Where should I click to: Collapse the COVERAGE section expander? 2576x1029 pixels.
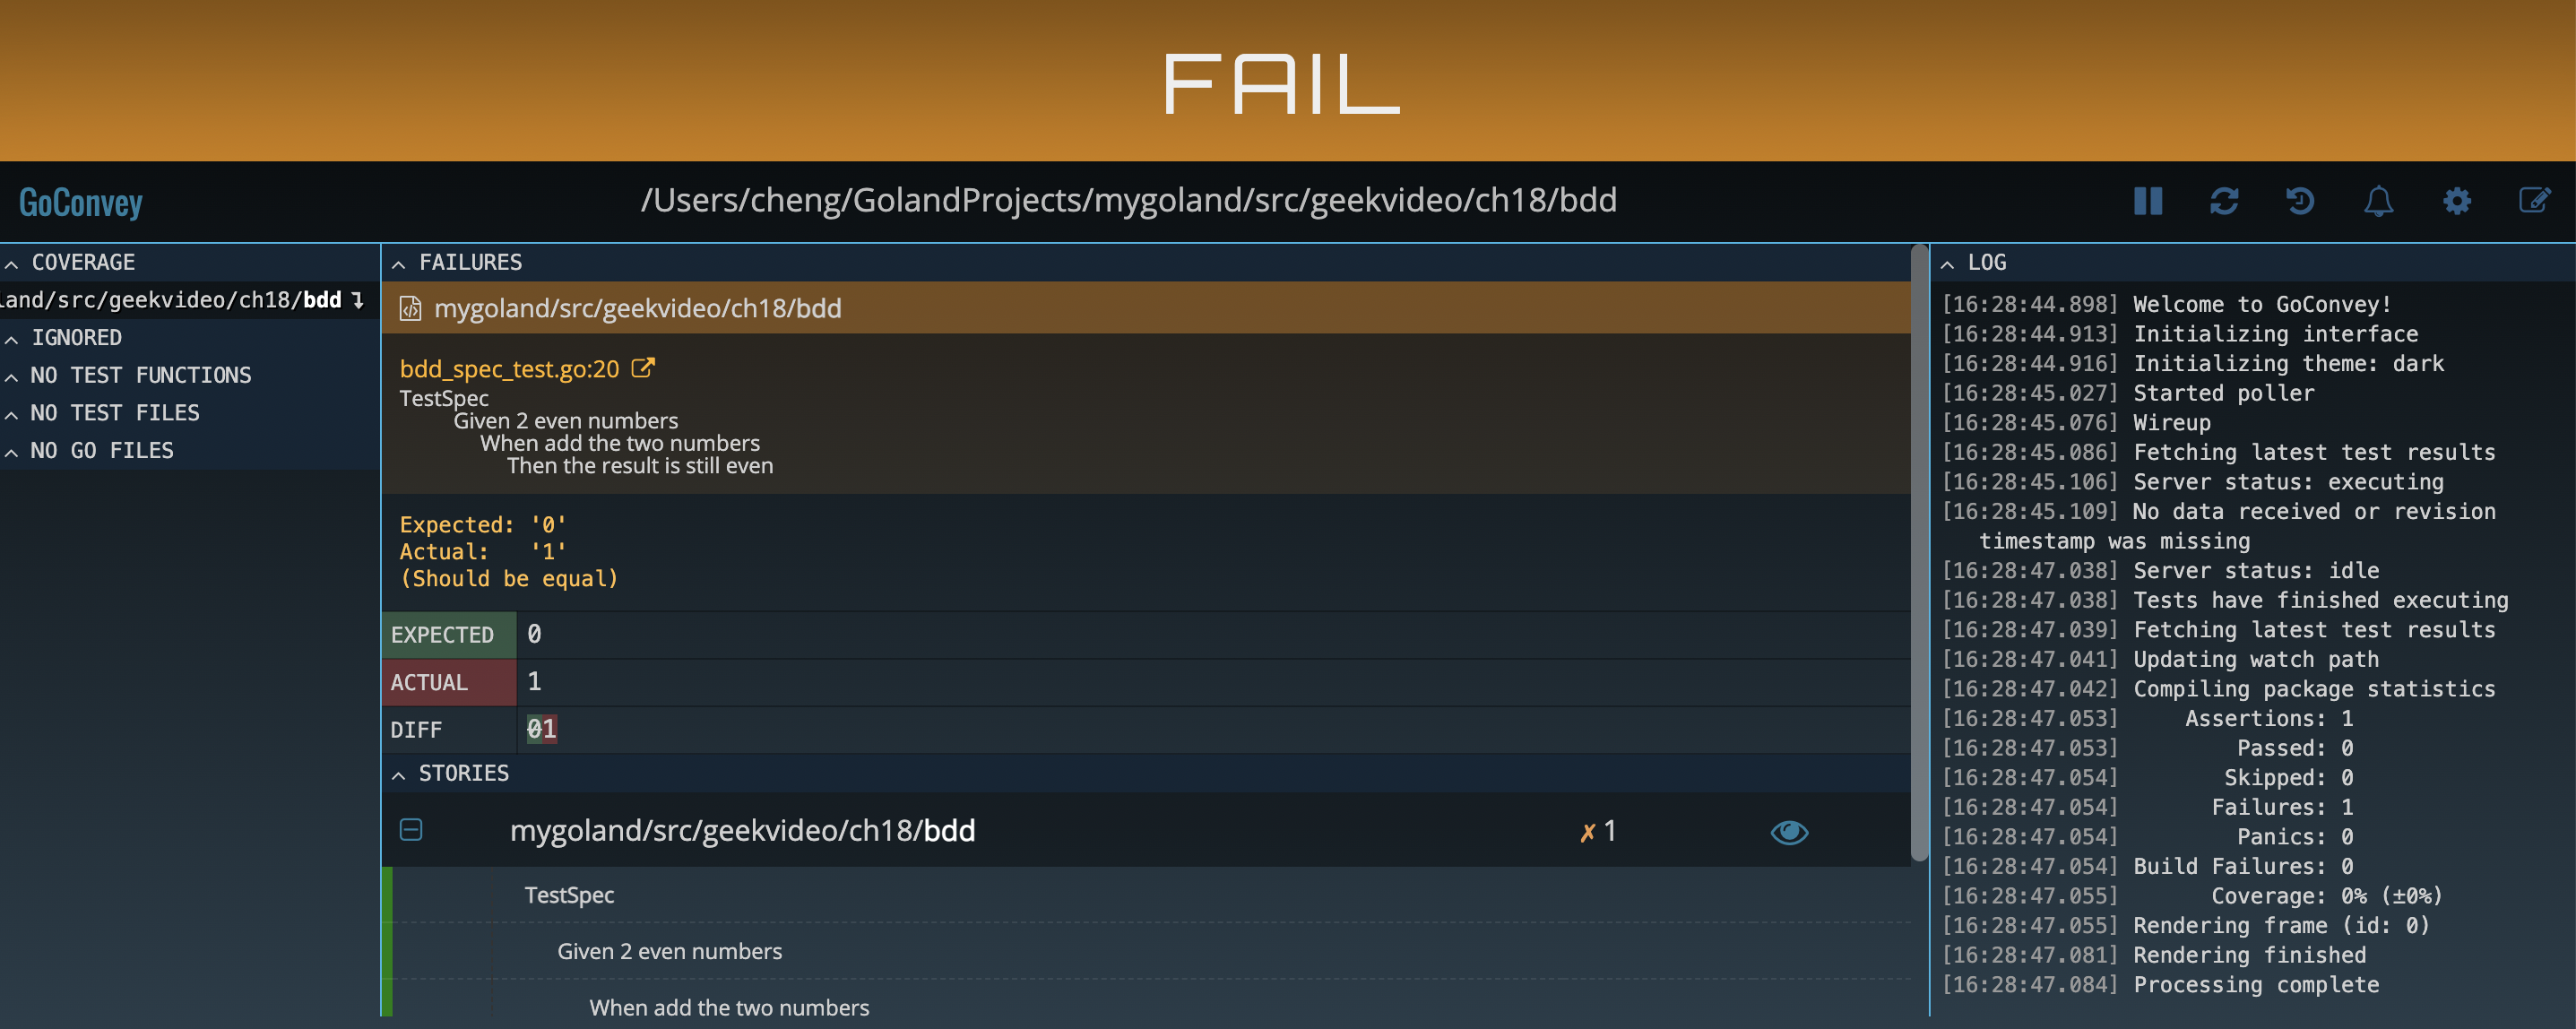click(12, 260)
